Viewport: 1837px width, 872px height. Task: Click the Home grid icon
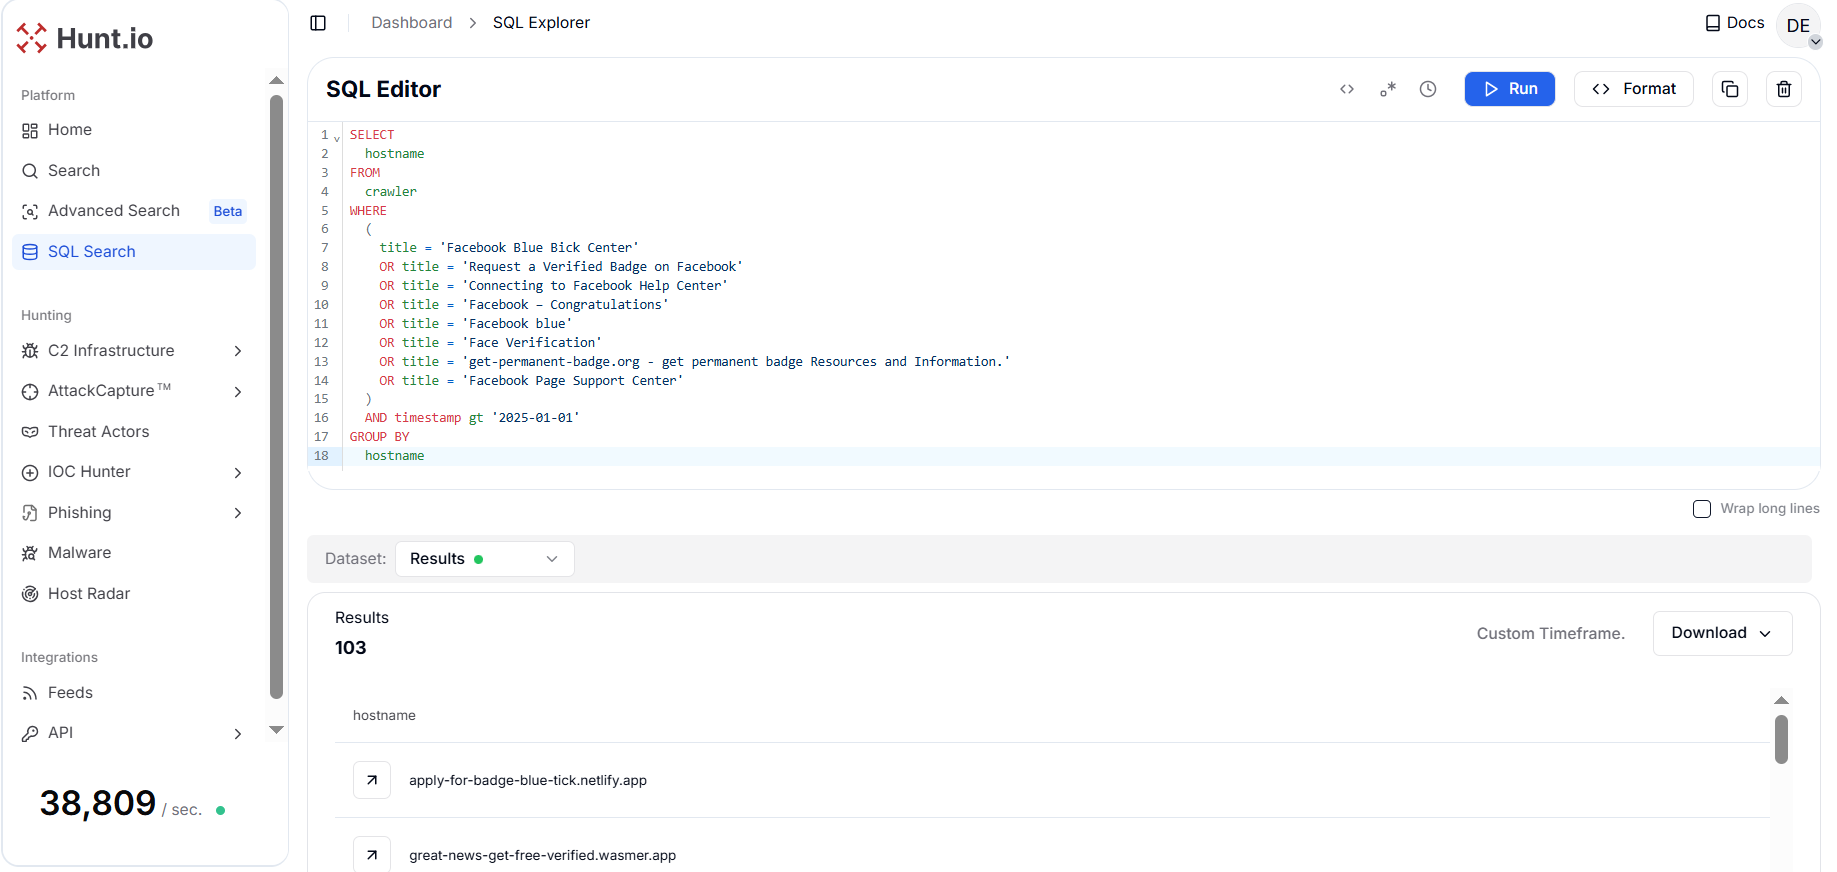point(30,130)
